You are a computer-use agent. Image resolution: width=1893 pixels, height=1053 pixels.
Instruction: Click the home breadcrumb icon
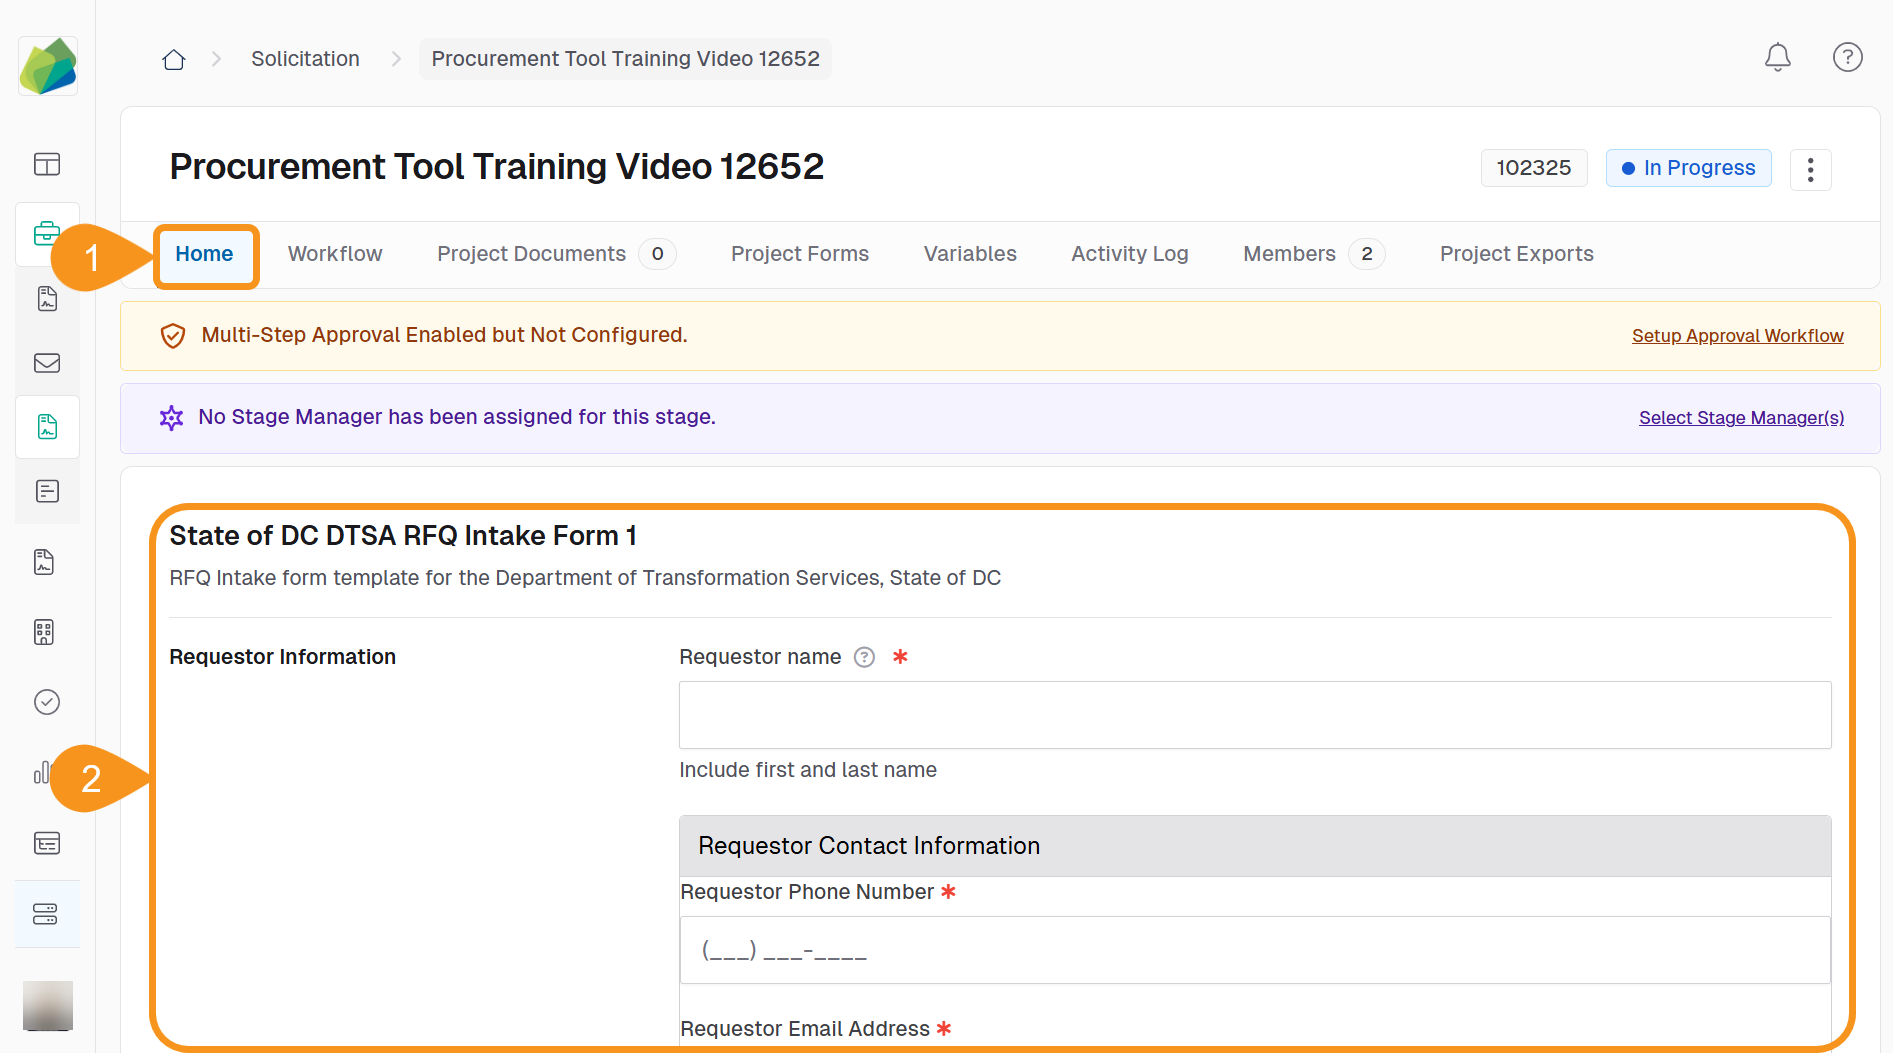(174, 60)
